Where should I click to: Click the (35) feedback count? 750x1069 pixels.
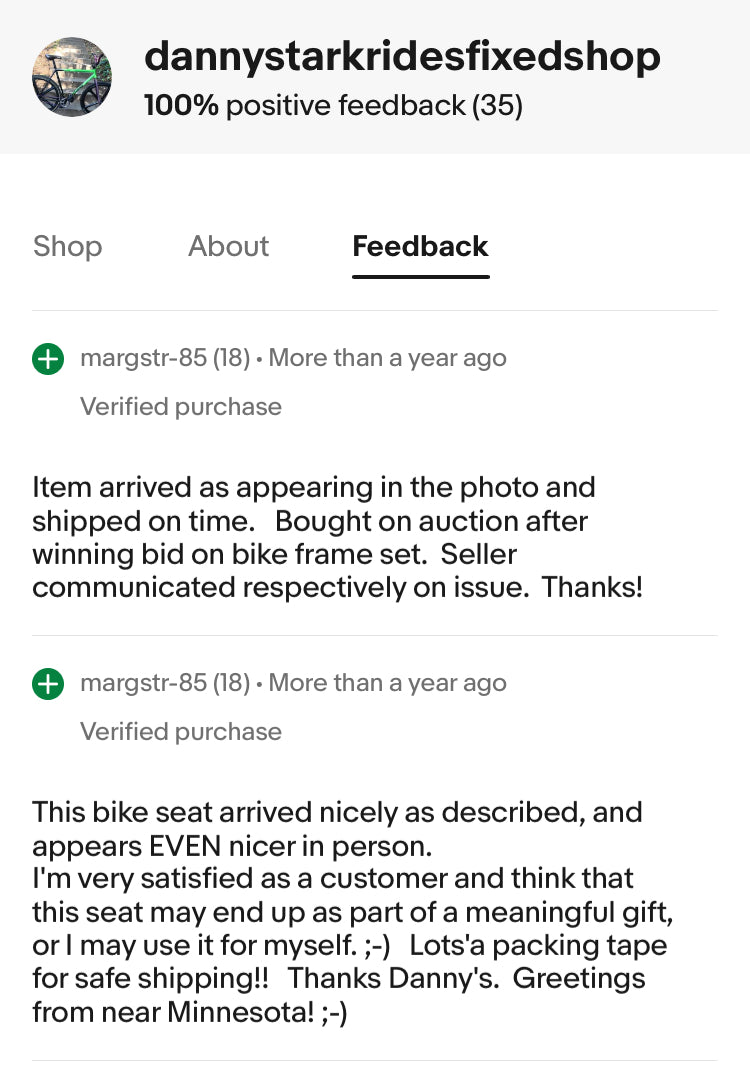[497, 105]
